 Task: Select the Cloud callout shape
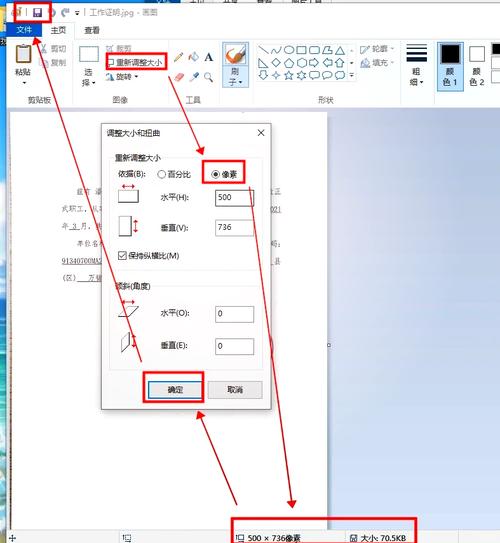tap(340, 75)
